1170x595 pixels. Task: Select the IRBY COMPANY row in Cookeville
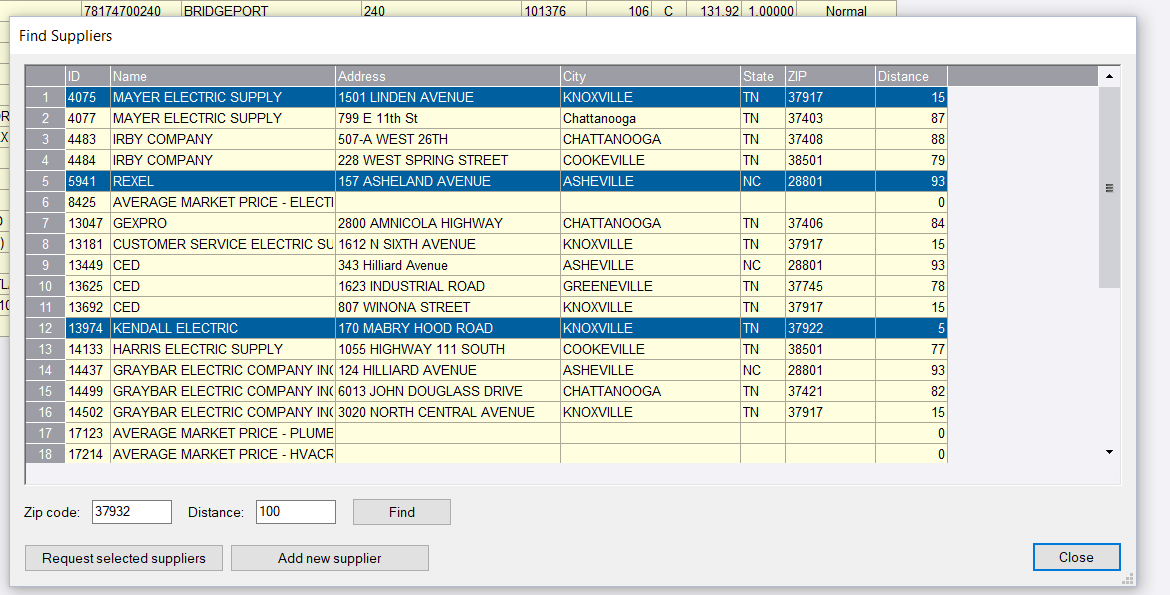point(400,160)
